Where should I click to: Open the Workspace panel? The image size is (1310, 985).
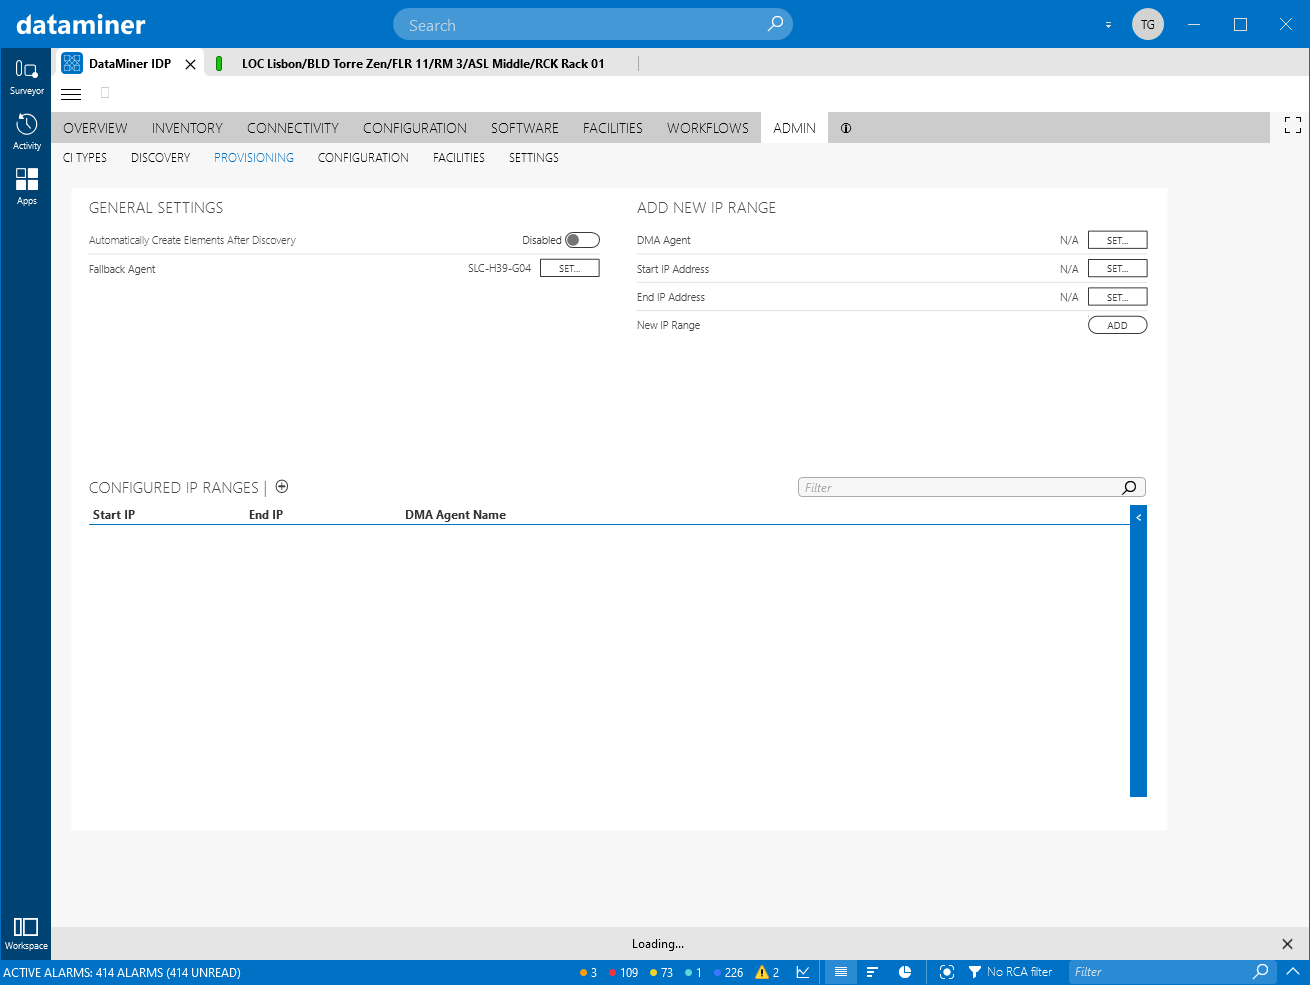click(26, 934)
